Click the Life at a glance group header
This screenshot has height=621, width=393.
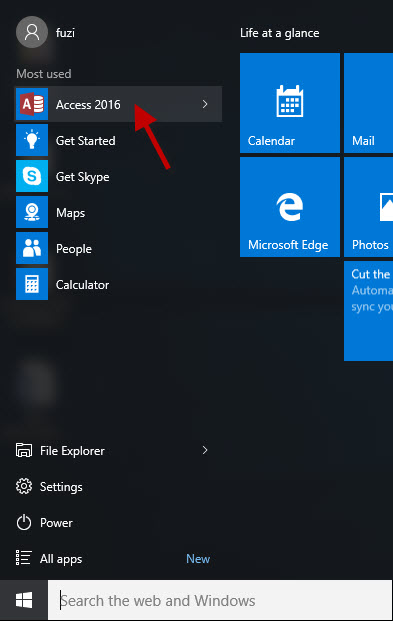pos(280,33)
